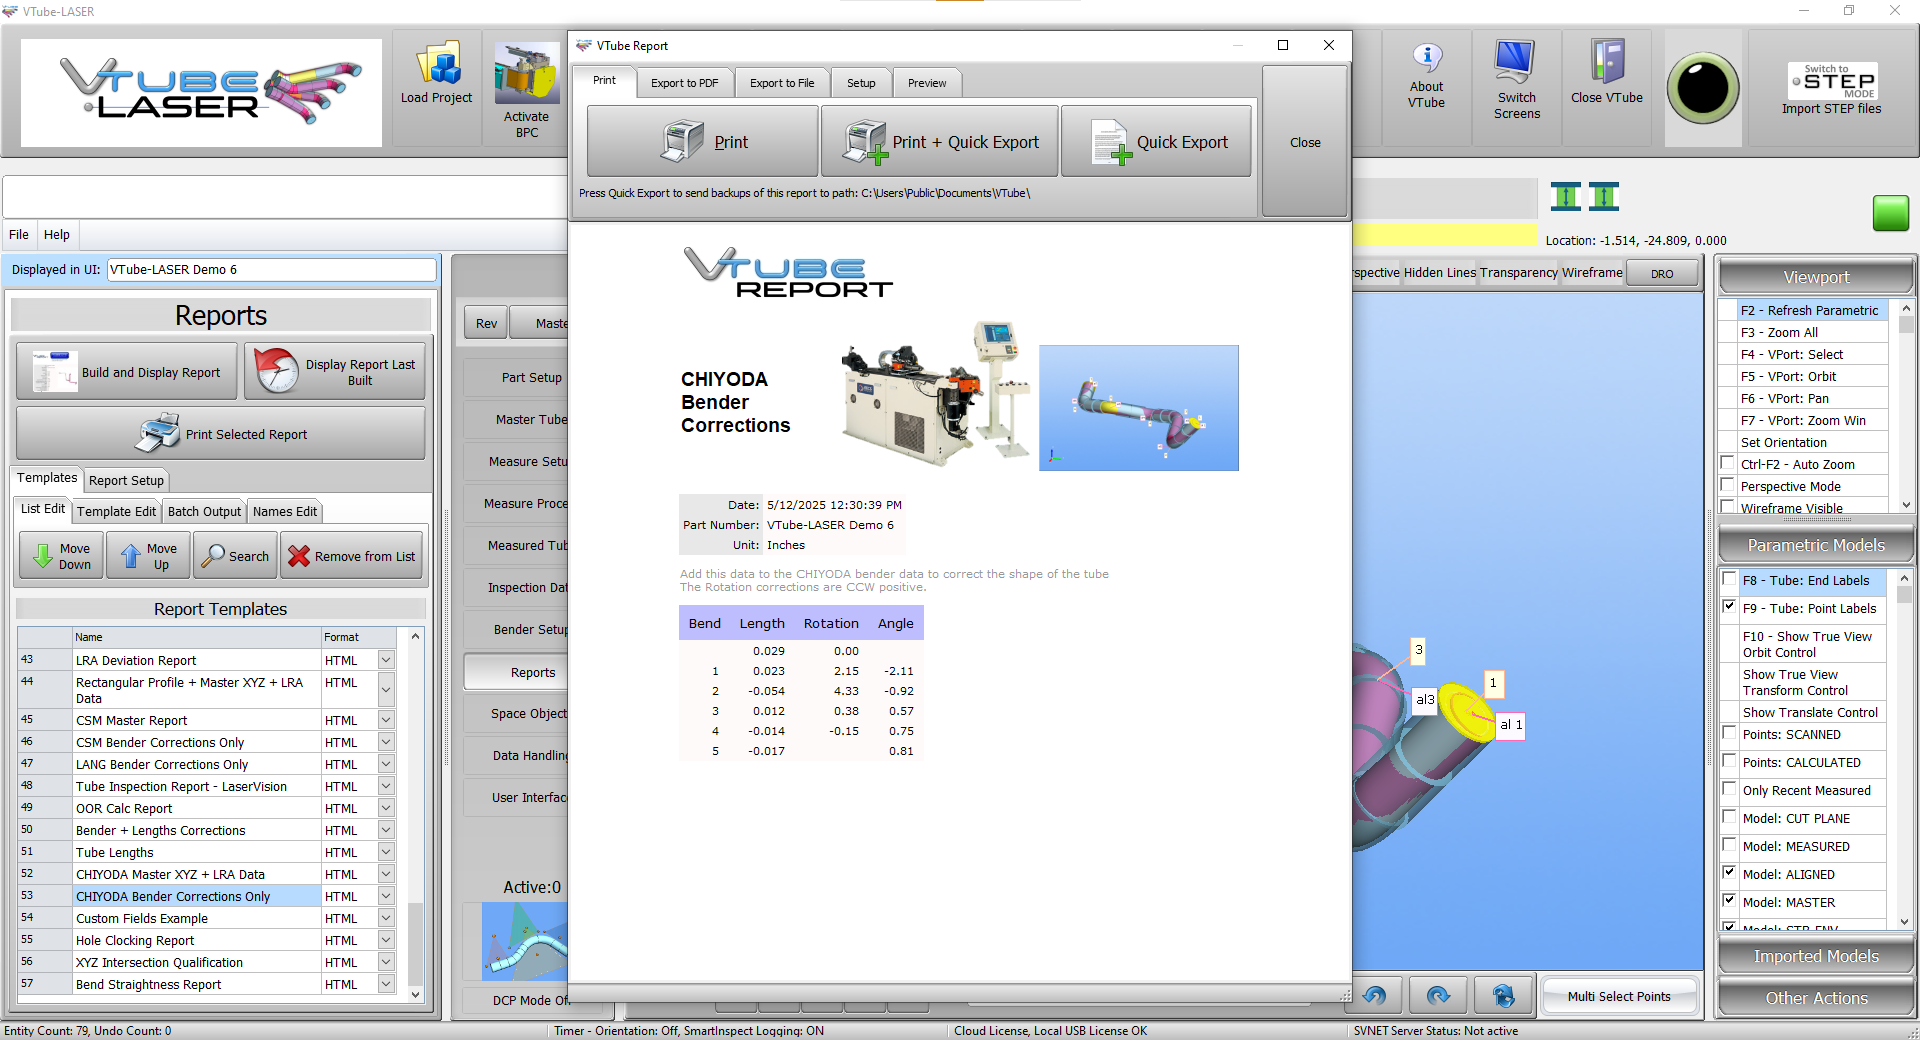Click the Print printer icon in report

683,141
